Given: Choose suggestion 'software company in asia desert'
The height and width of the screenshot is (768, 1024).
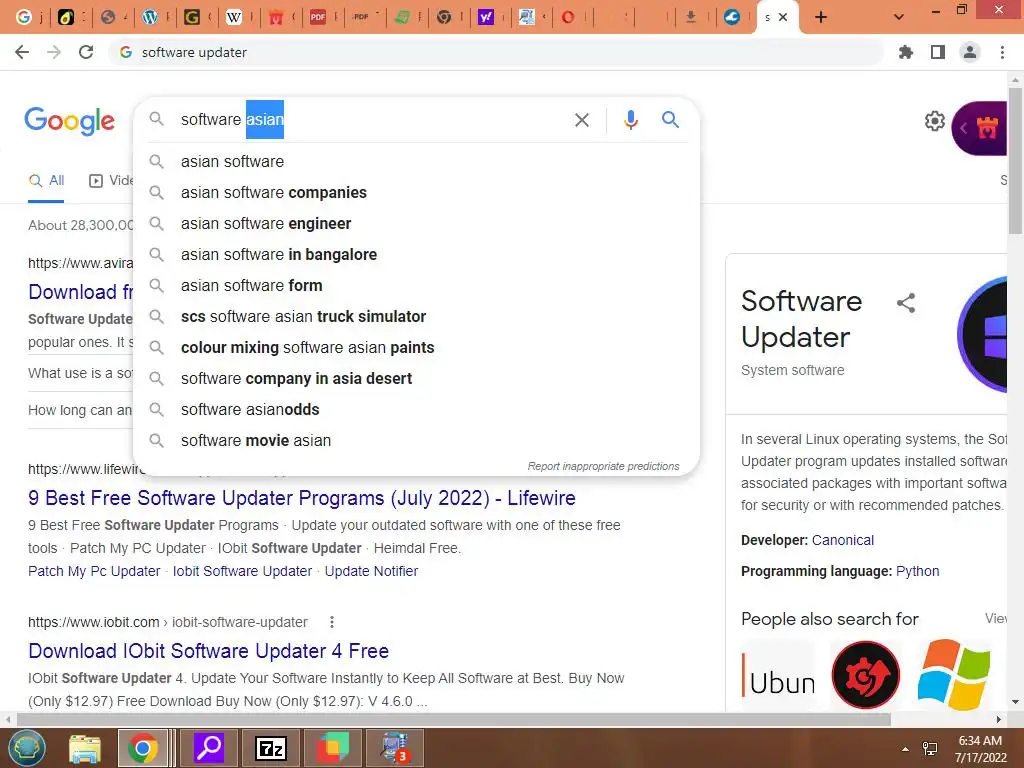Looking at the screenshot, I should pos(416,379).
